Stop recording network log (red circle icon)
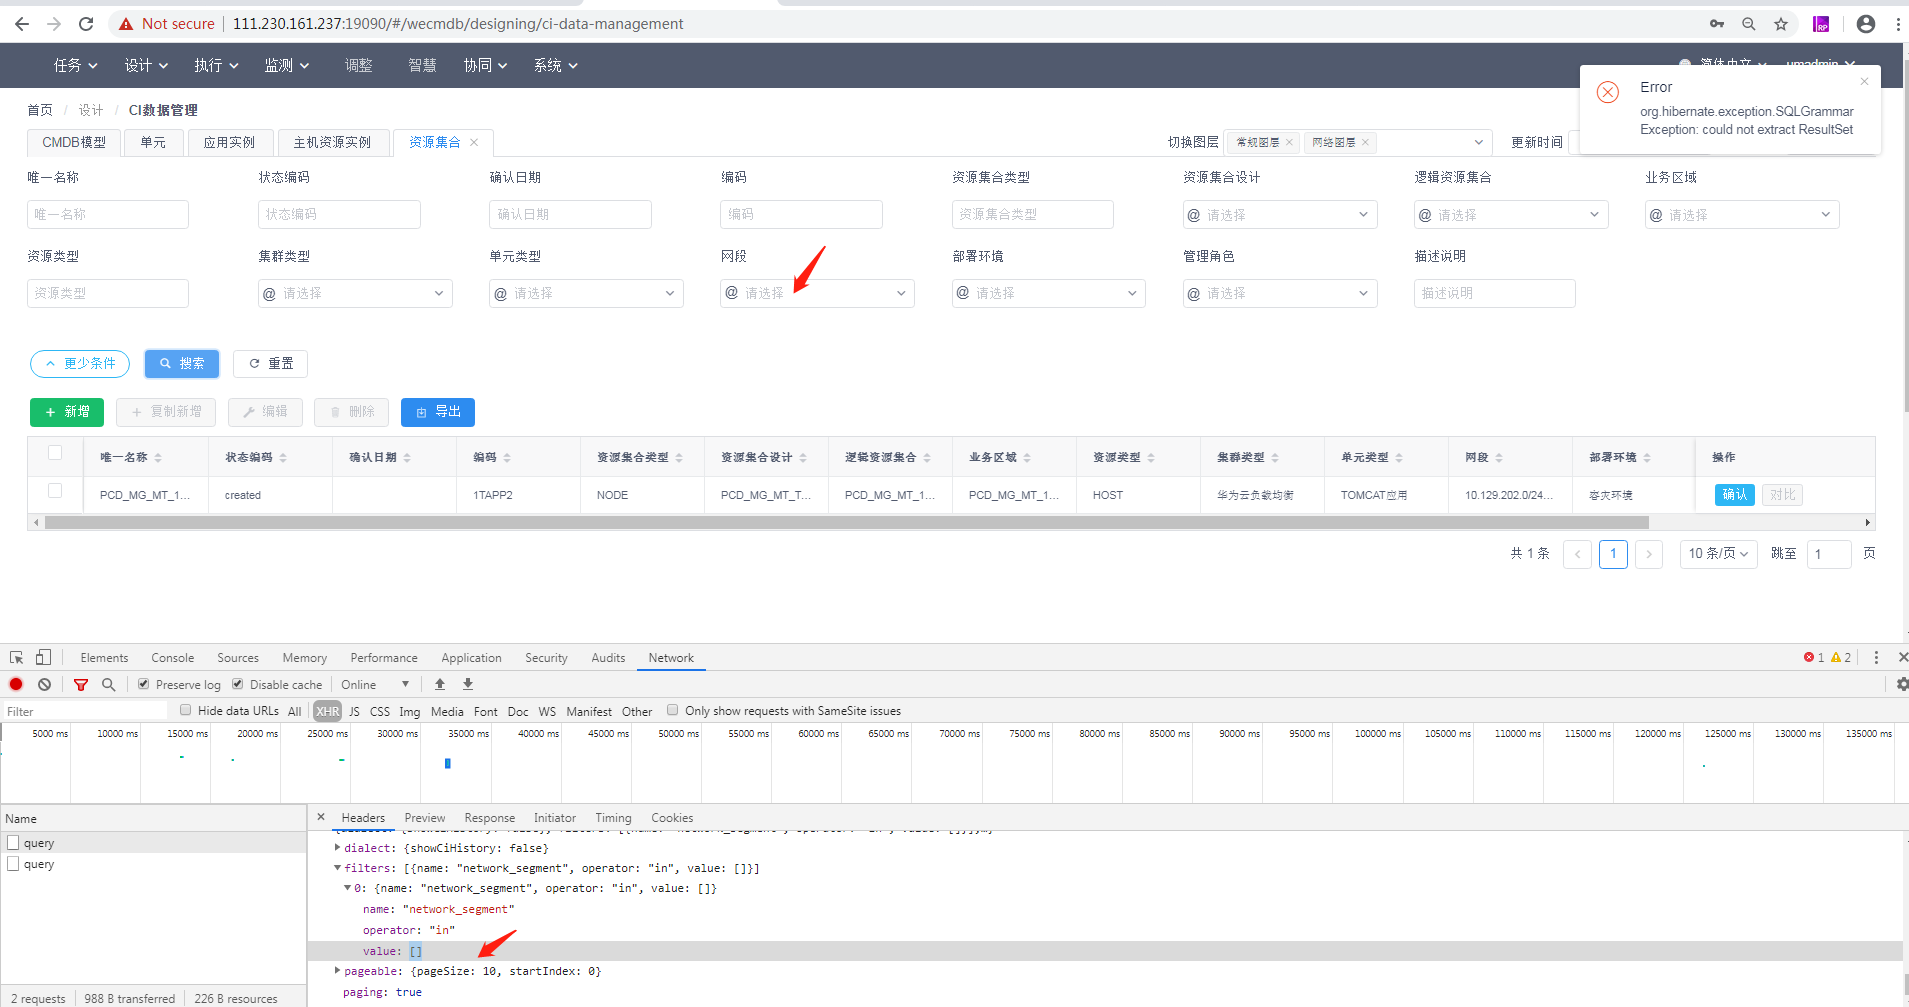The image size is (1909, 1007). click(15, 684)
